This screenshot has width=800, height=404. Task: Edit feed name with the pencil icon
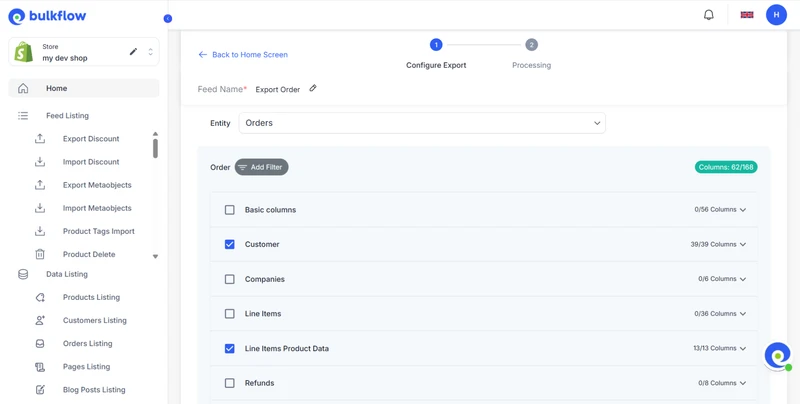coord(313,88)
